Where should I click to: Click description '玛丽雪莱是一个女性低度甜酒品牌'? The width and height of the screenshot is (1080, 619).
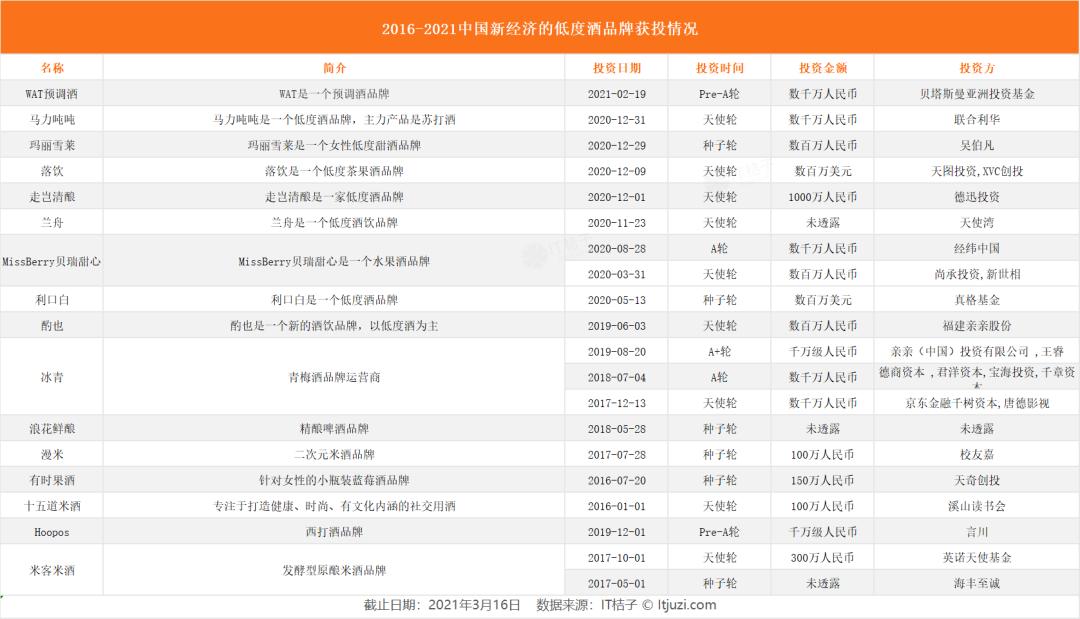pos(334,145)
